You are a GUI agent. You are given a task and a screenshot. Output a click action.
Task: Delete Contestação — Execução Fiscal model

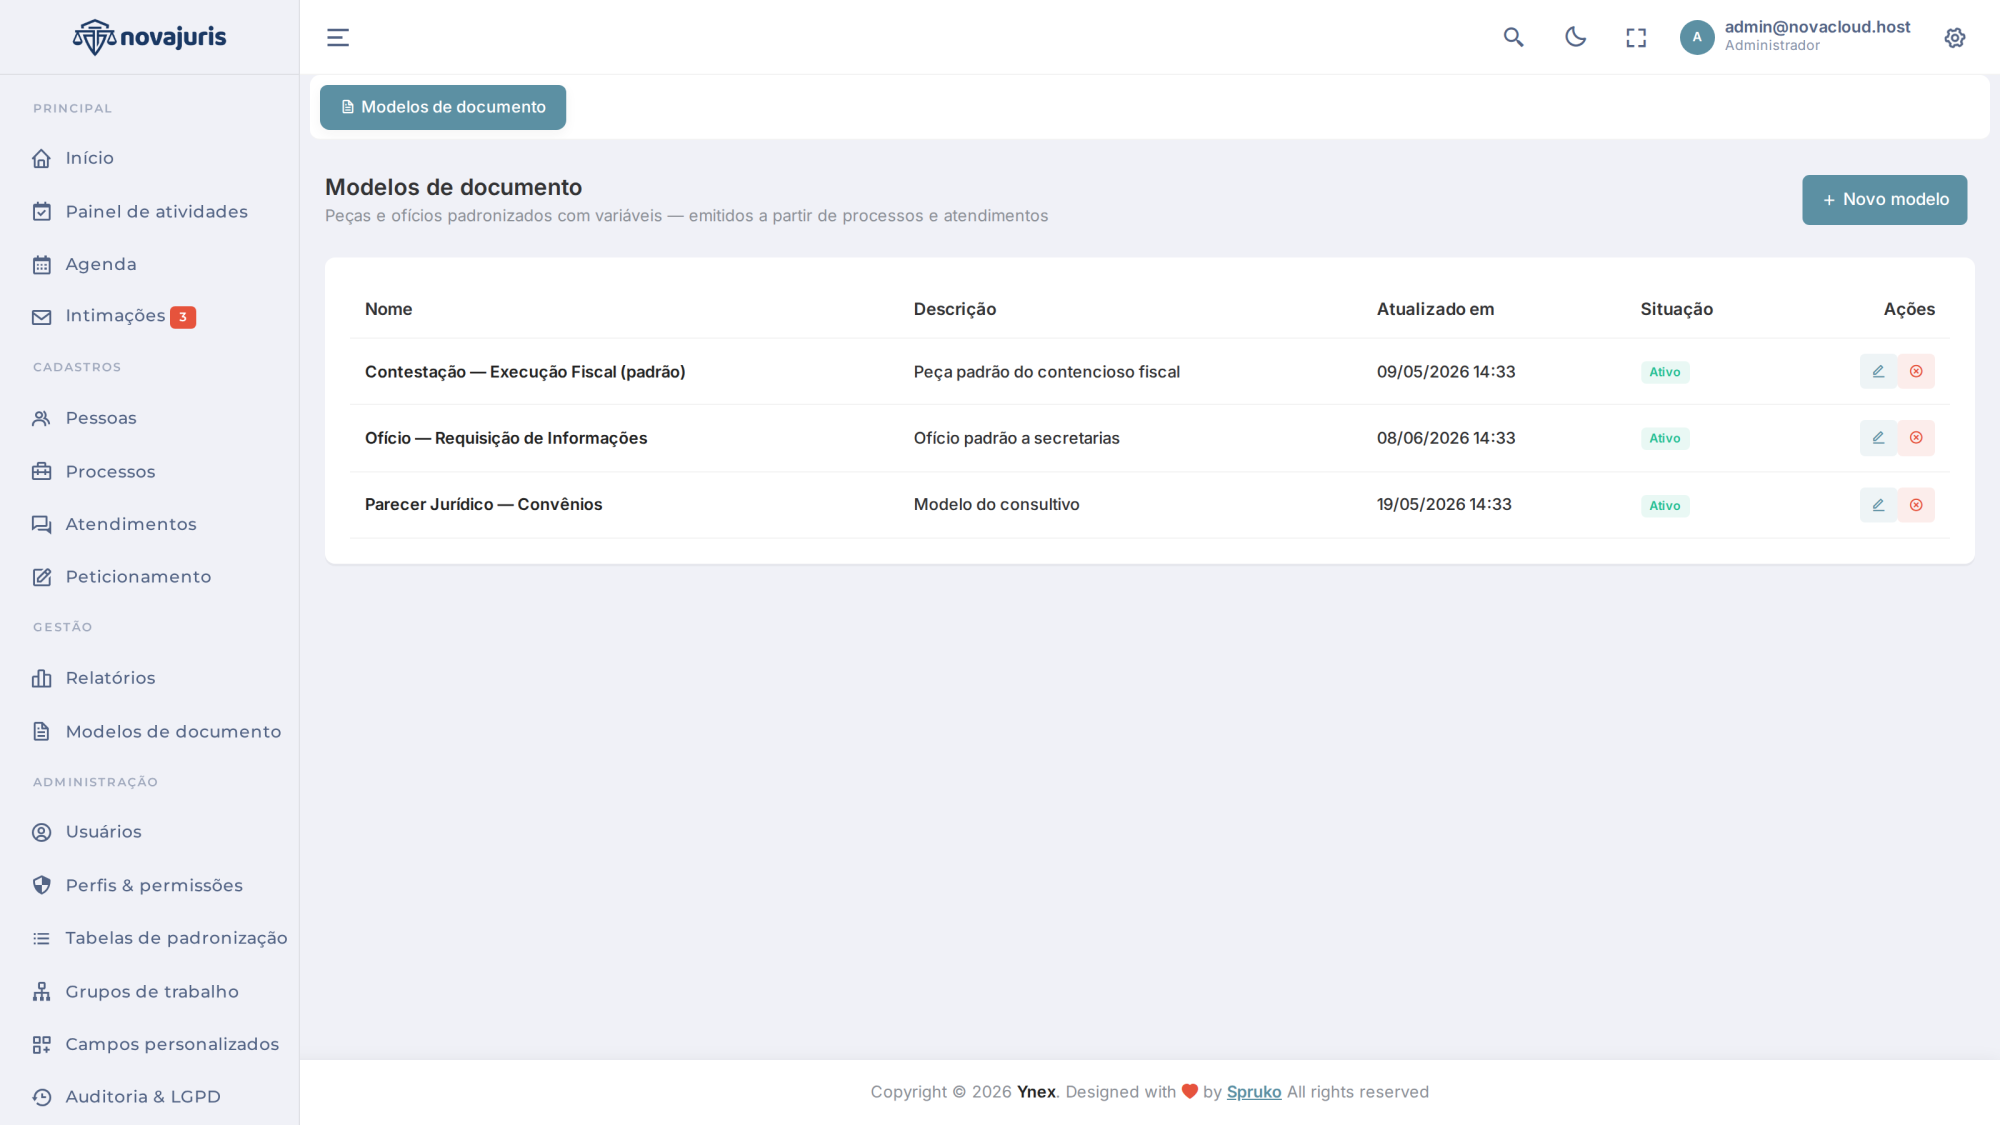coord(1916,371)
